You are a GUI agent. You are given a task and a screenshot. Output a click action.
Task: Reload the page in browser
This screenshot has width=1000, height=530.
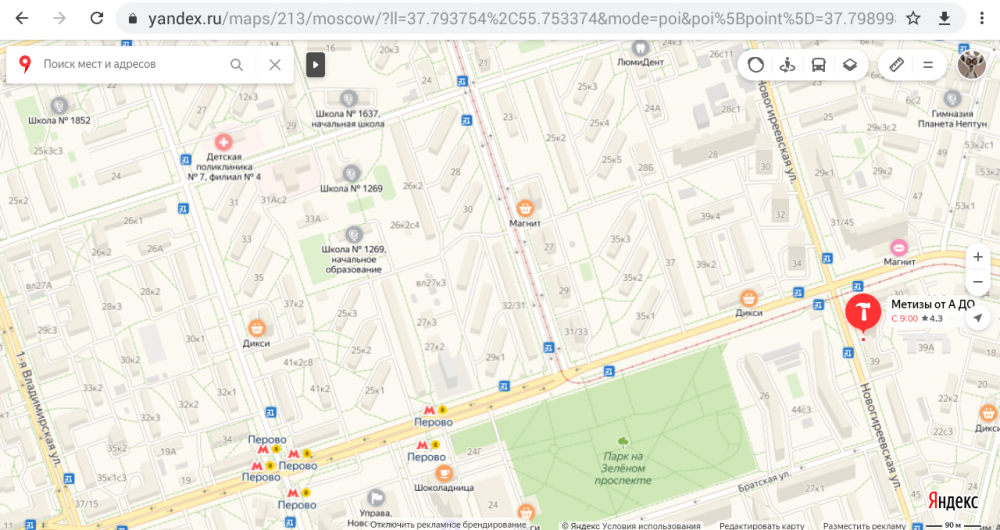[x=96, y=19]
